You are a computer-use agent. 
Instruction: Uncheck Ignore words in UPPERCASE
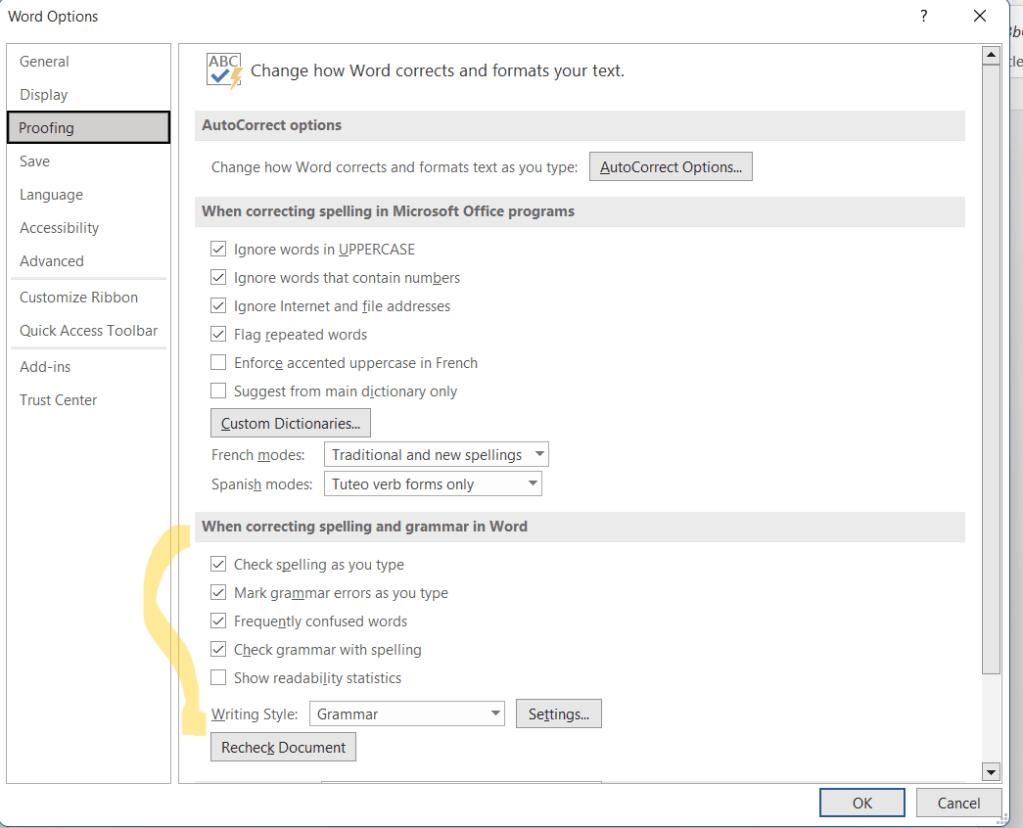pyautogui.click(x=218, y=249)
